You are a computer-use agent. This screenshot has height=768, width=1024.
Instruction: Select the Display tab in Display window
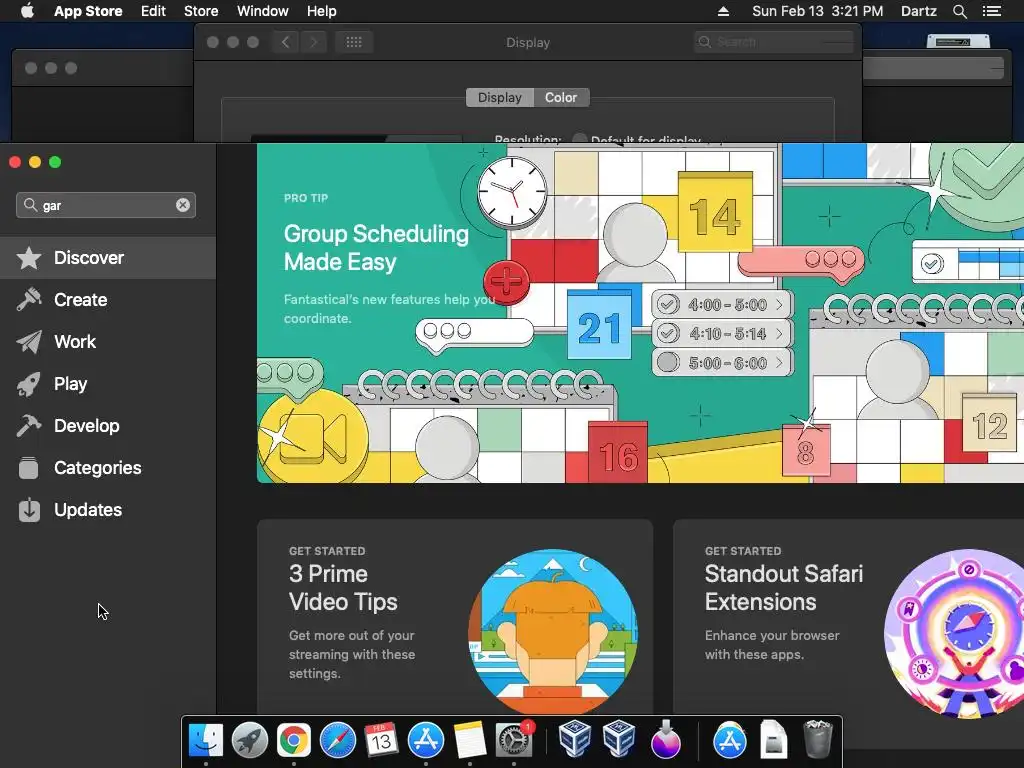500,97
